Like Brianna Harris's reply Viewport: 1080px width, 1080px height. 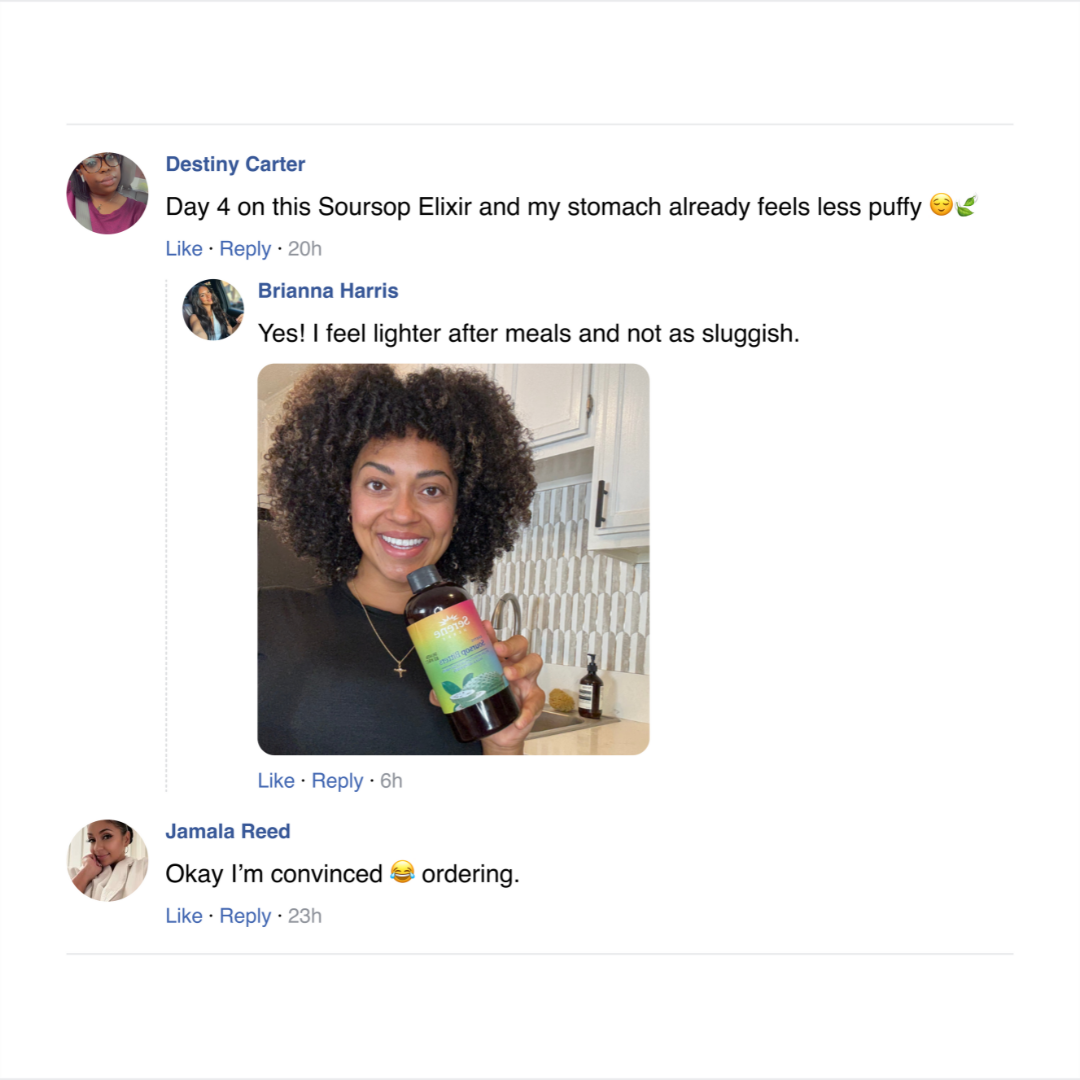(276, 781)
